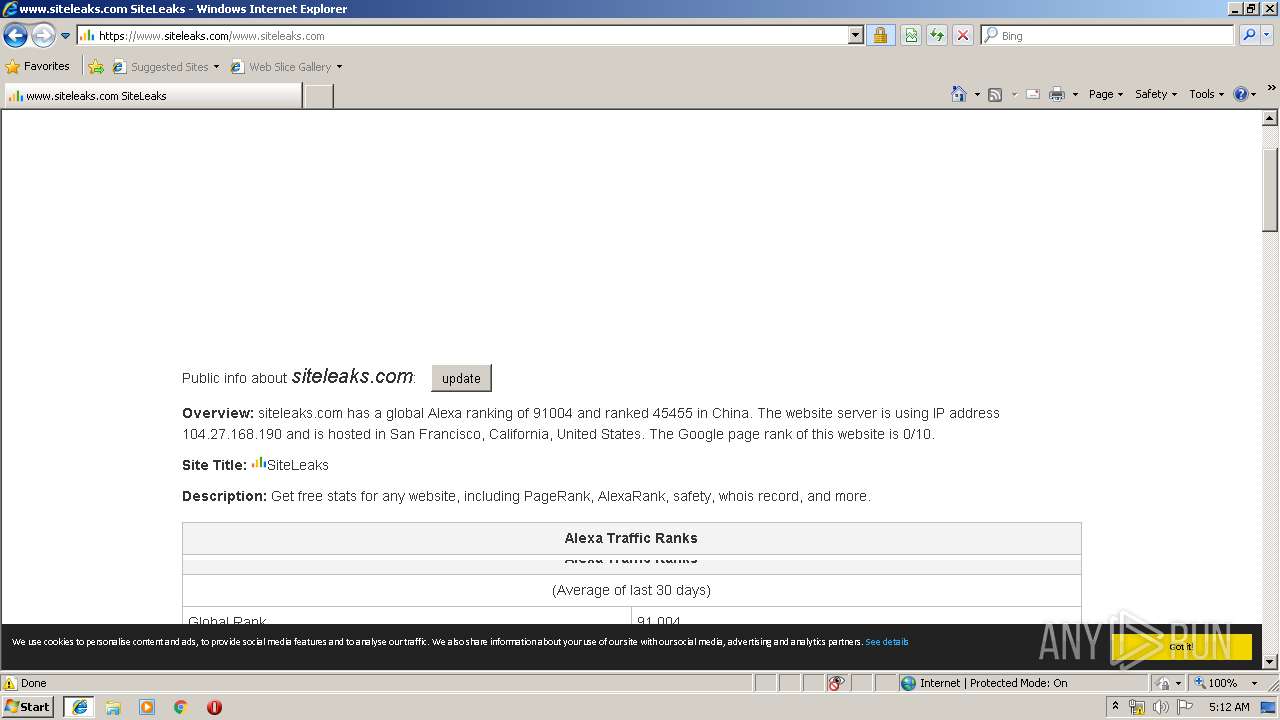Click the Compatibility View icon
This screenshot has height=720, width=1280.
point(911,35)
